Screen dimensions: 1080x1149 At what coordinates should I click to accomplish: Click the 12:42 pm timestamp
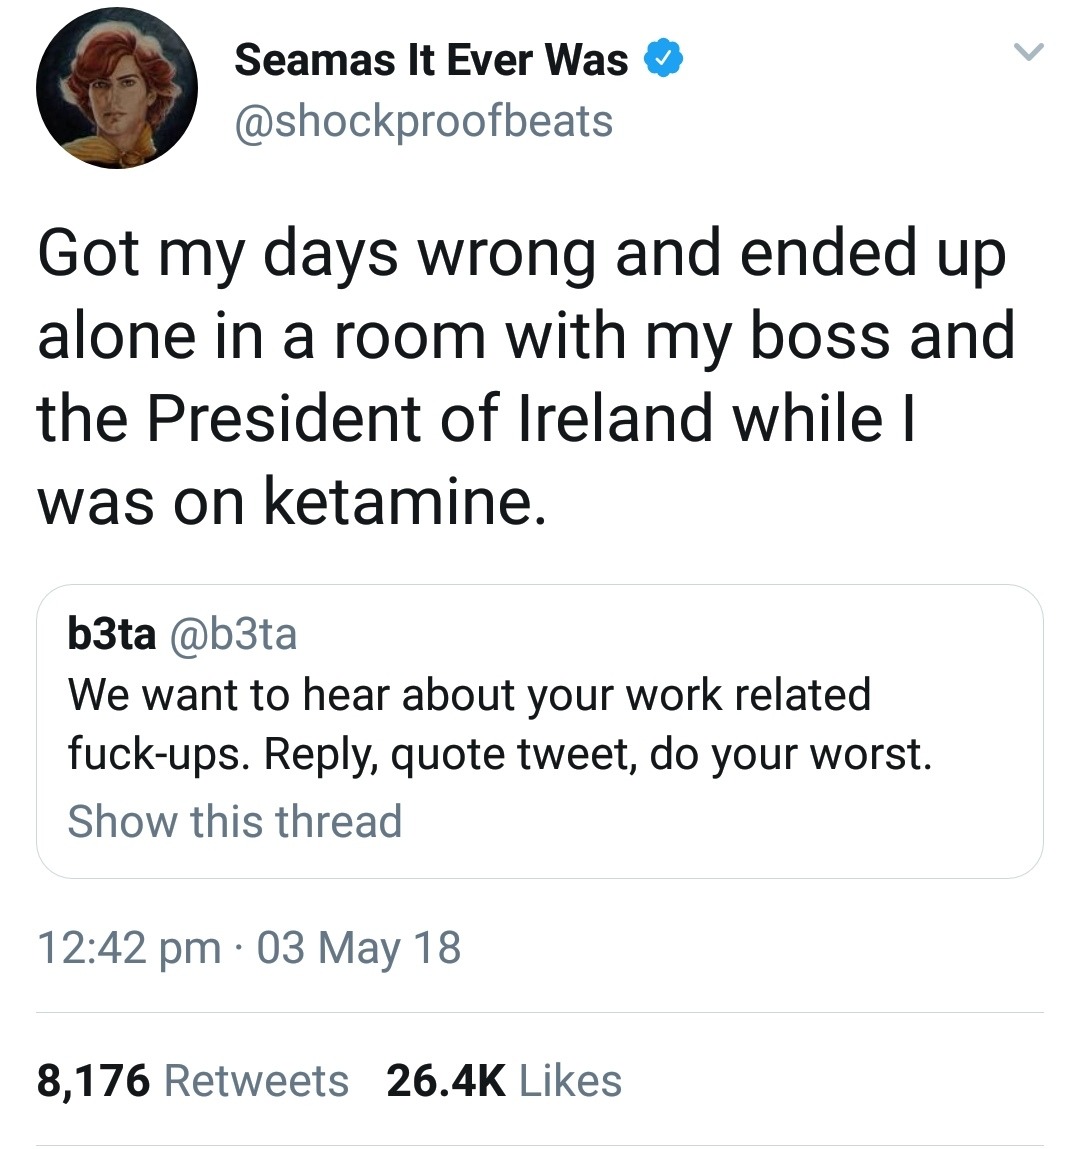coord(129,947)
